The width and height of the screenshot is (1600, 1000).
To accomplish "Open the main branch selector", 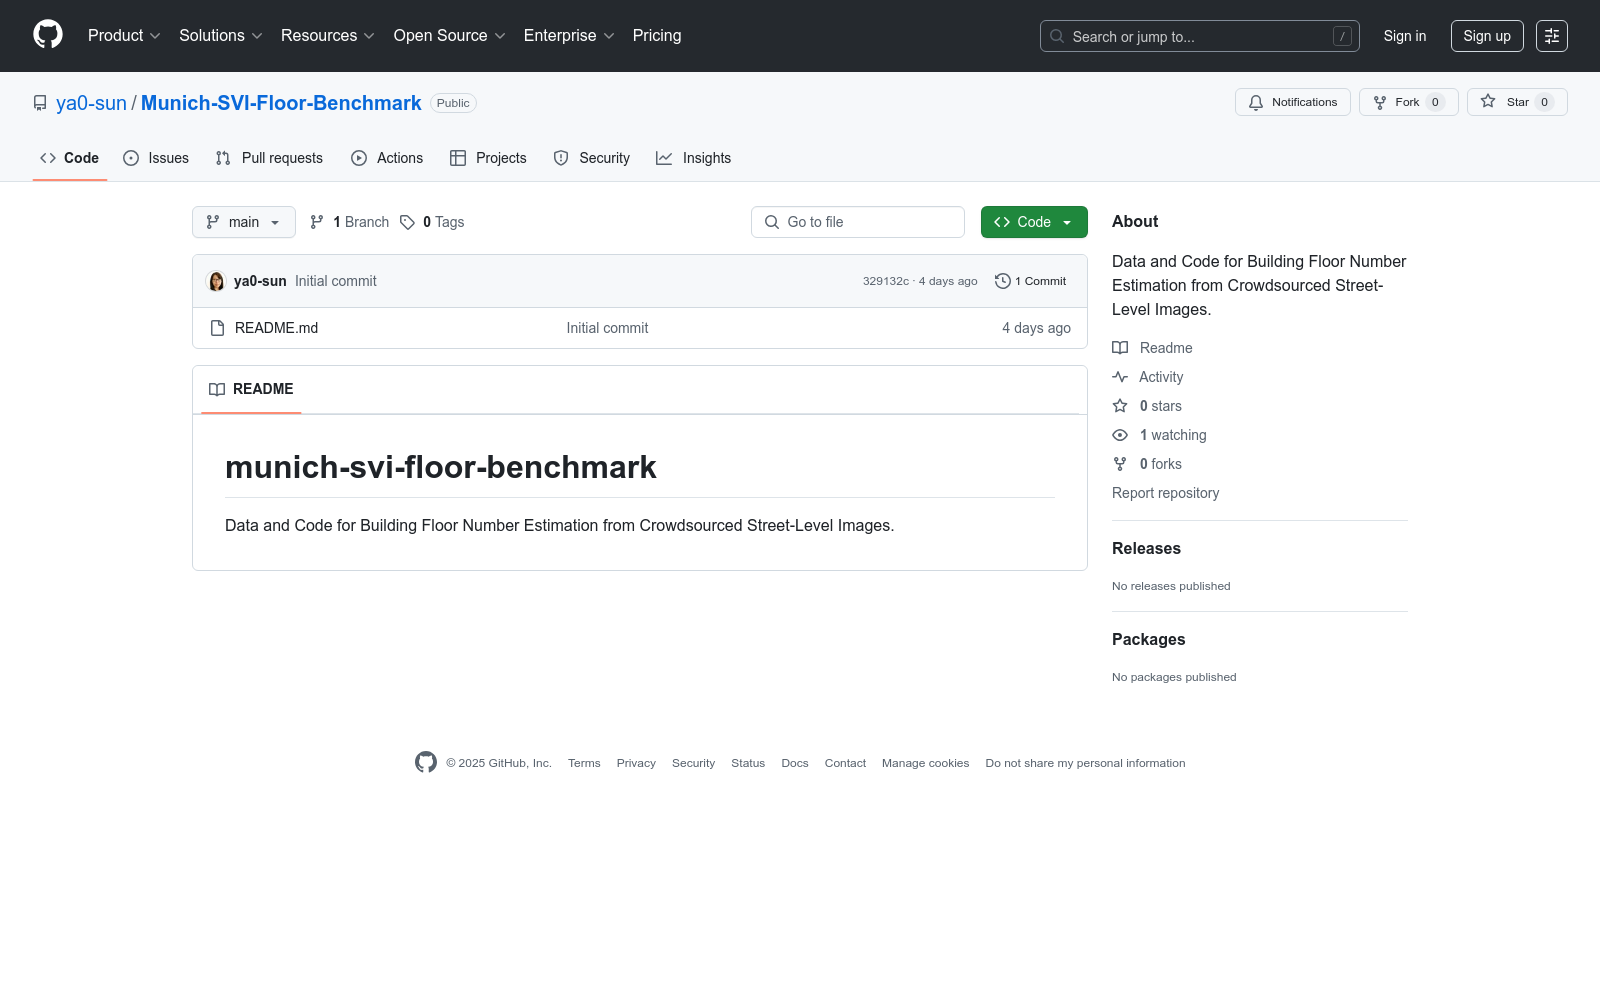I will 244,222.
